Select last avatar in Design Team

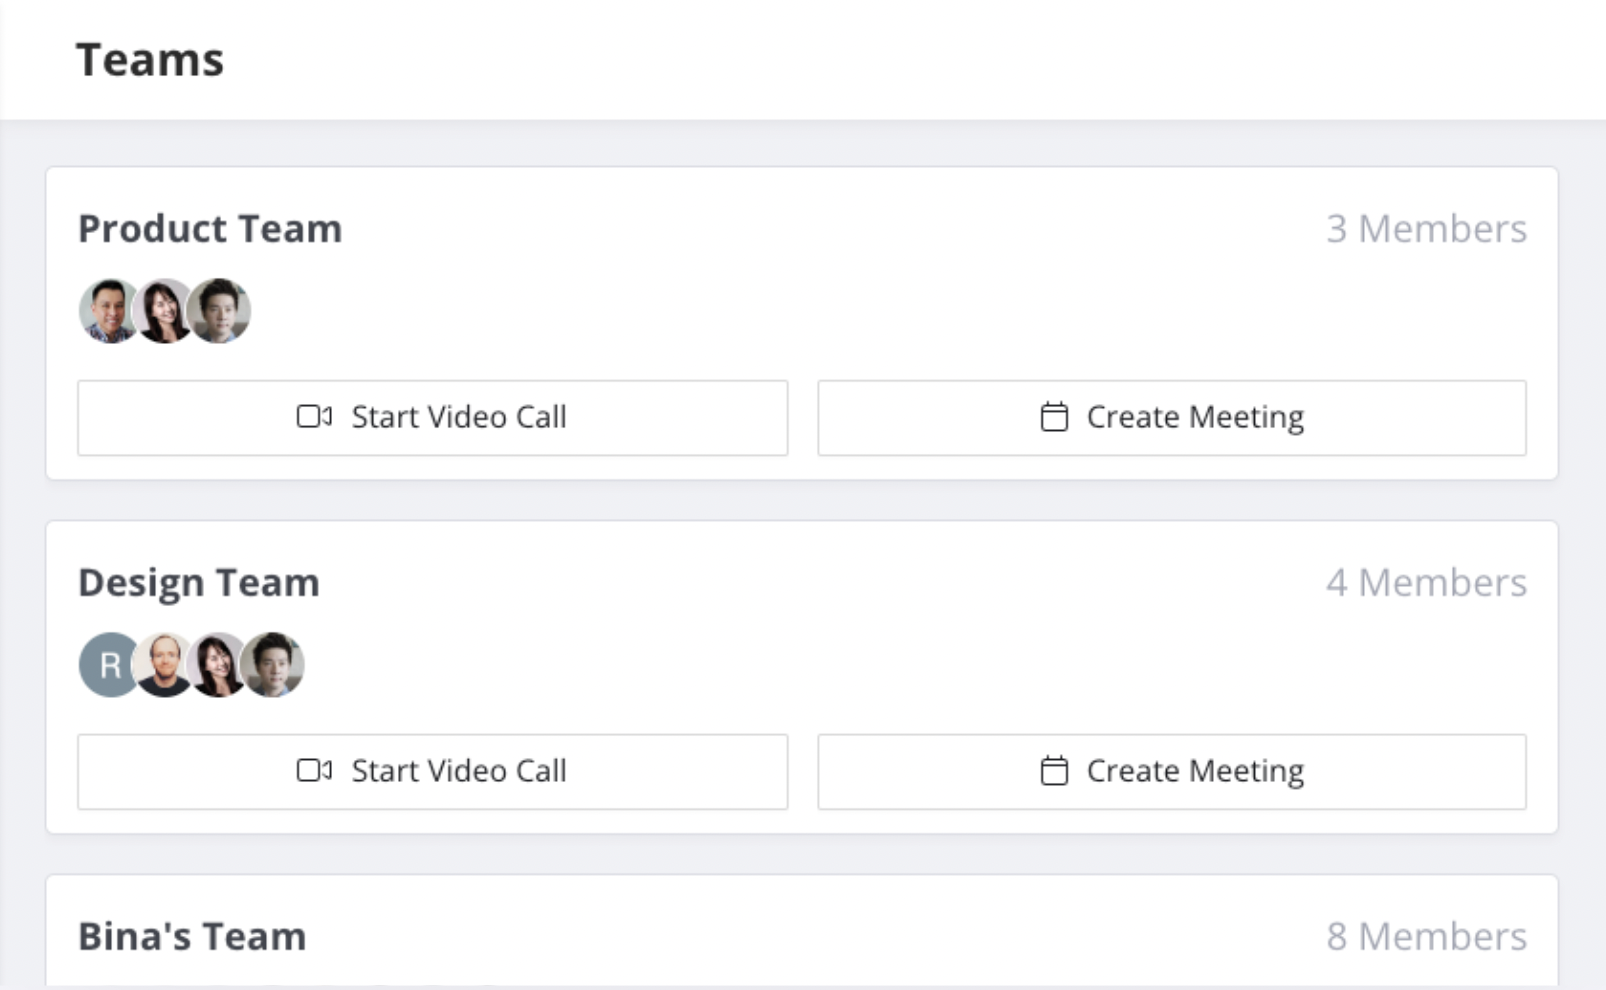274,665
